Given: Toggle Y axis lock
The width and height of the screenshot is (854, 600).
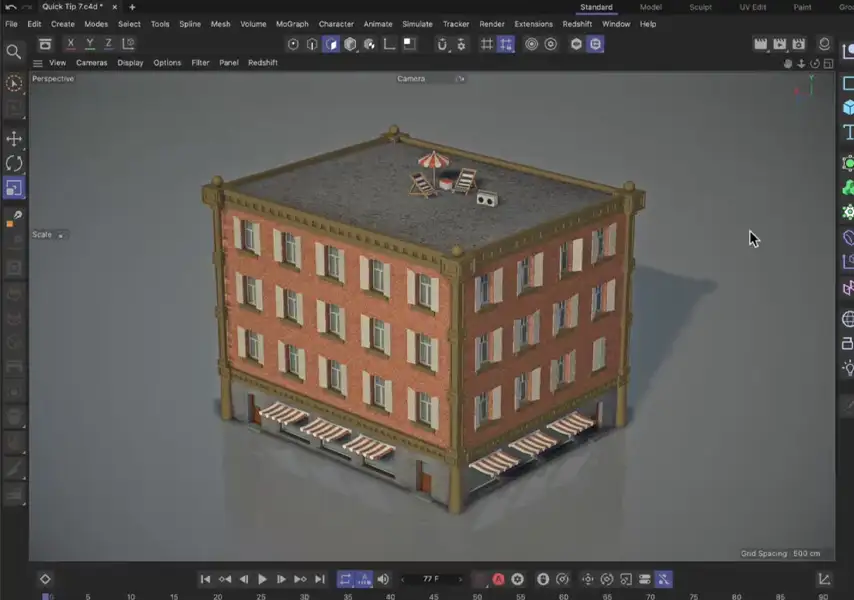Looking at the screenshot, I should 90,44.
